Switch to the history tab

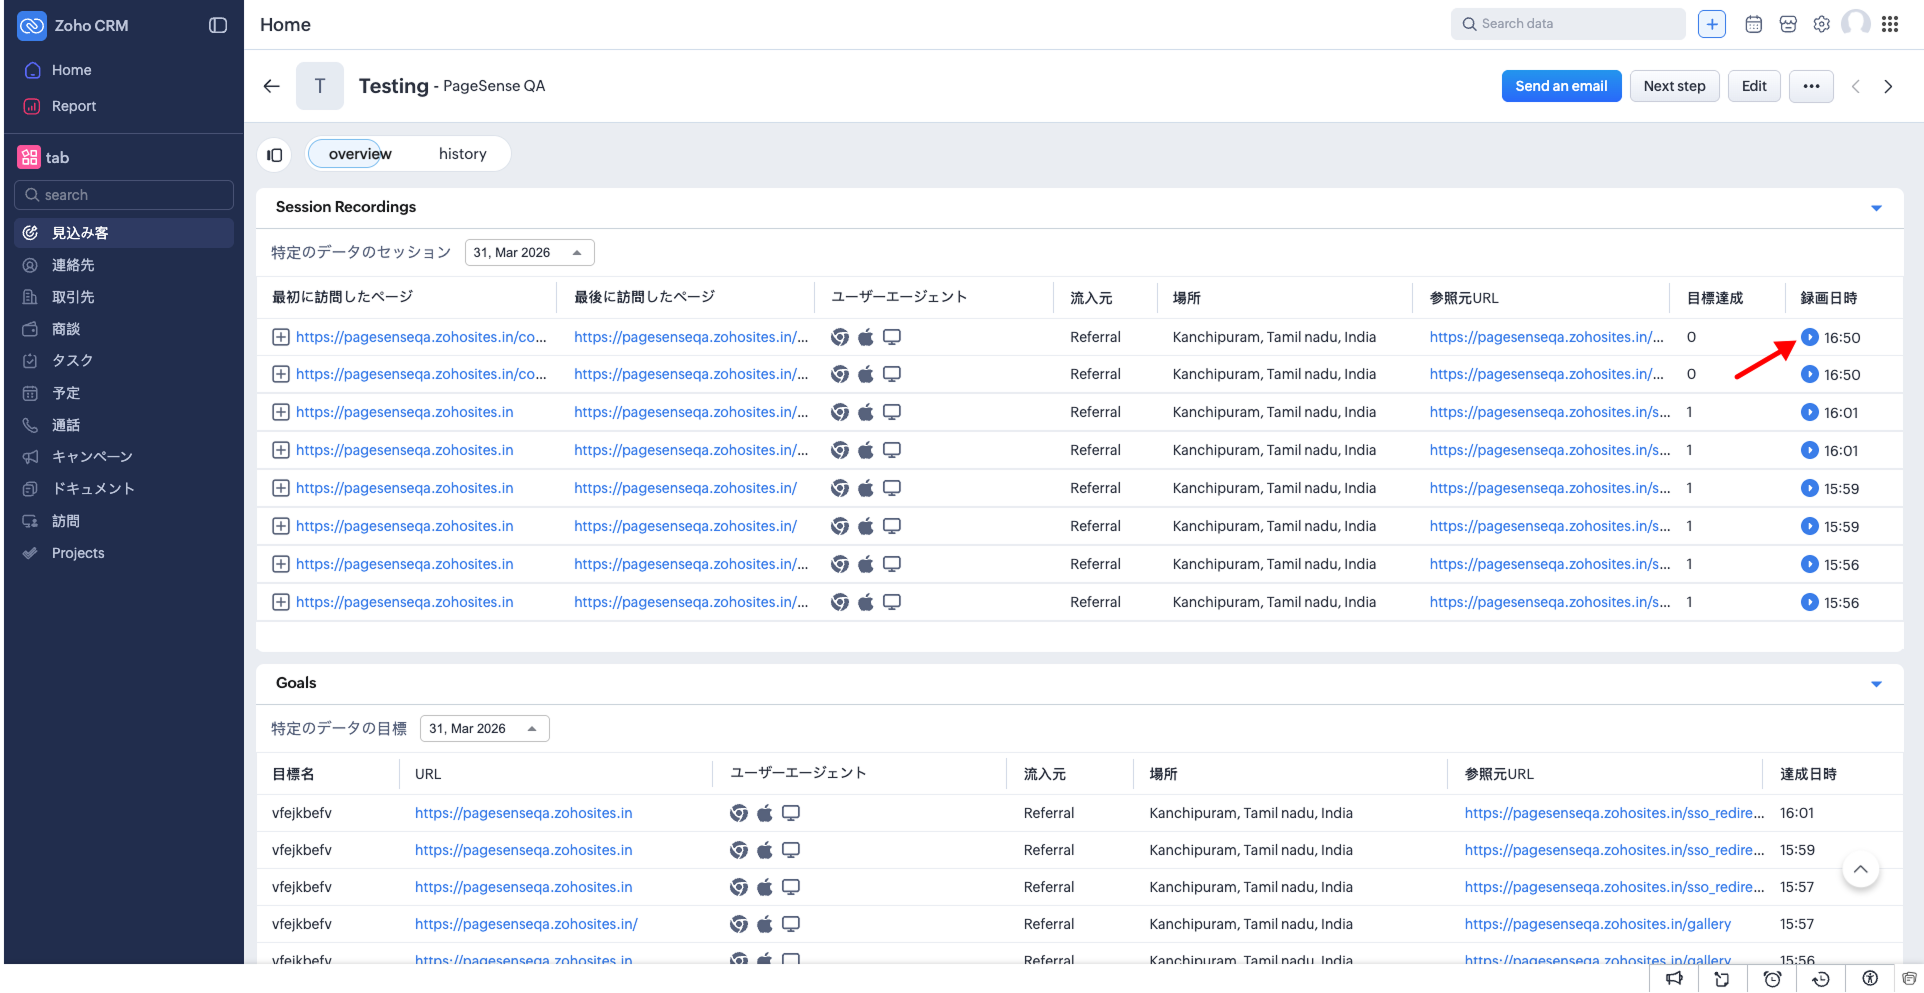point(462,154)
